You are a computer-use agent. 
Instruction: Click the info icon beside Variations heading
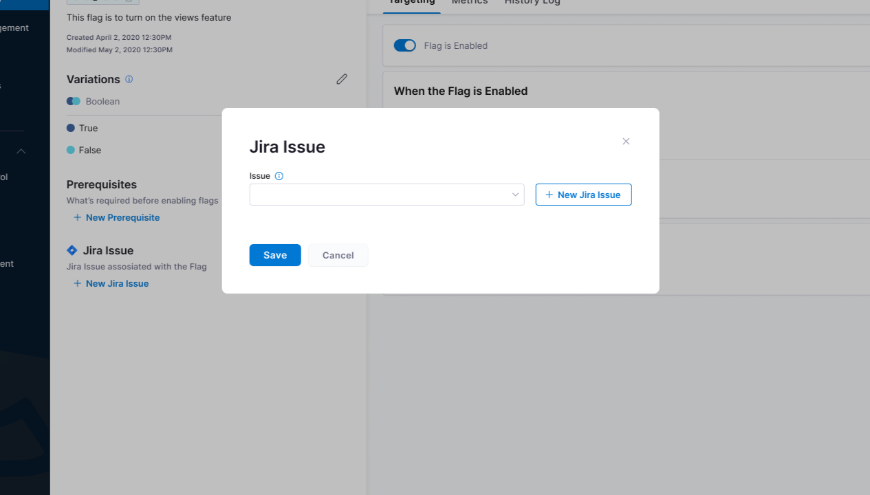(129, 79)
